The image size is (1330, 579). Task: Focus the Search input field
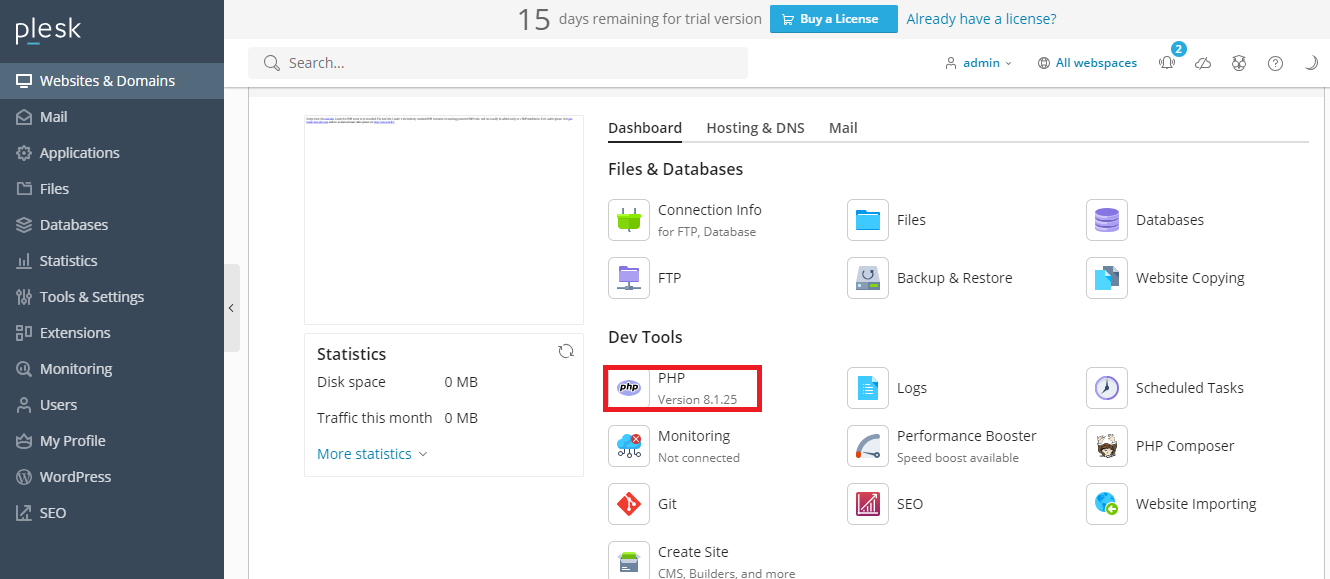[498, 63]
